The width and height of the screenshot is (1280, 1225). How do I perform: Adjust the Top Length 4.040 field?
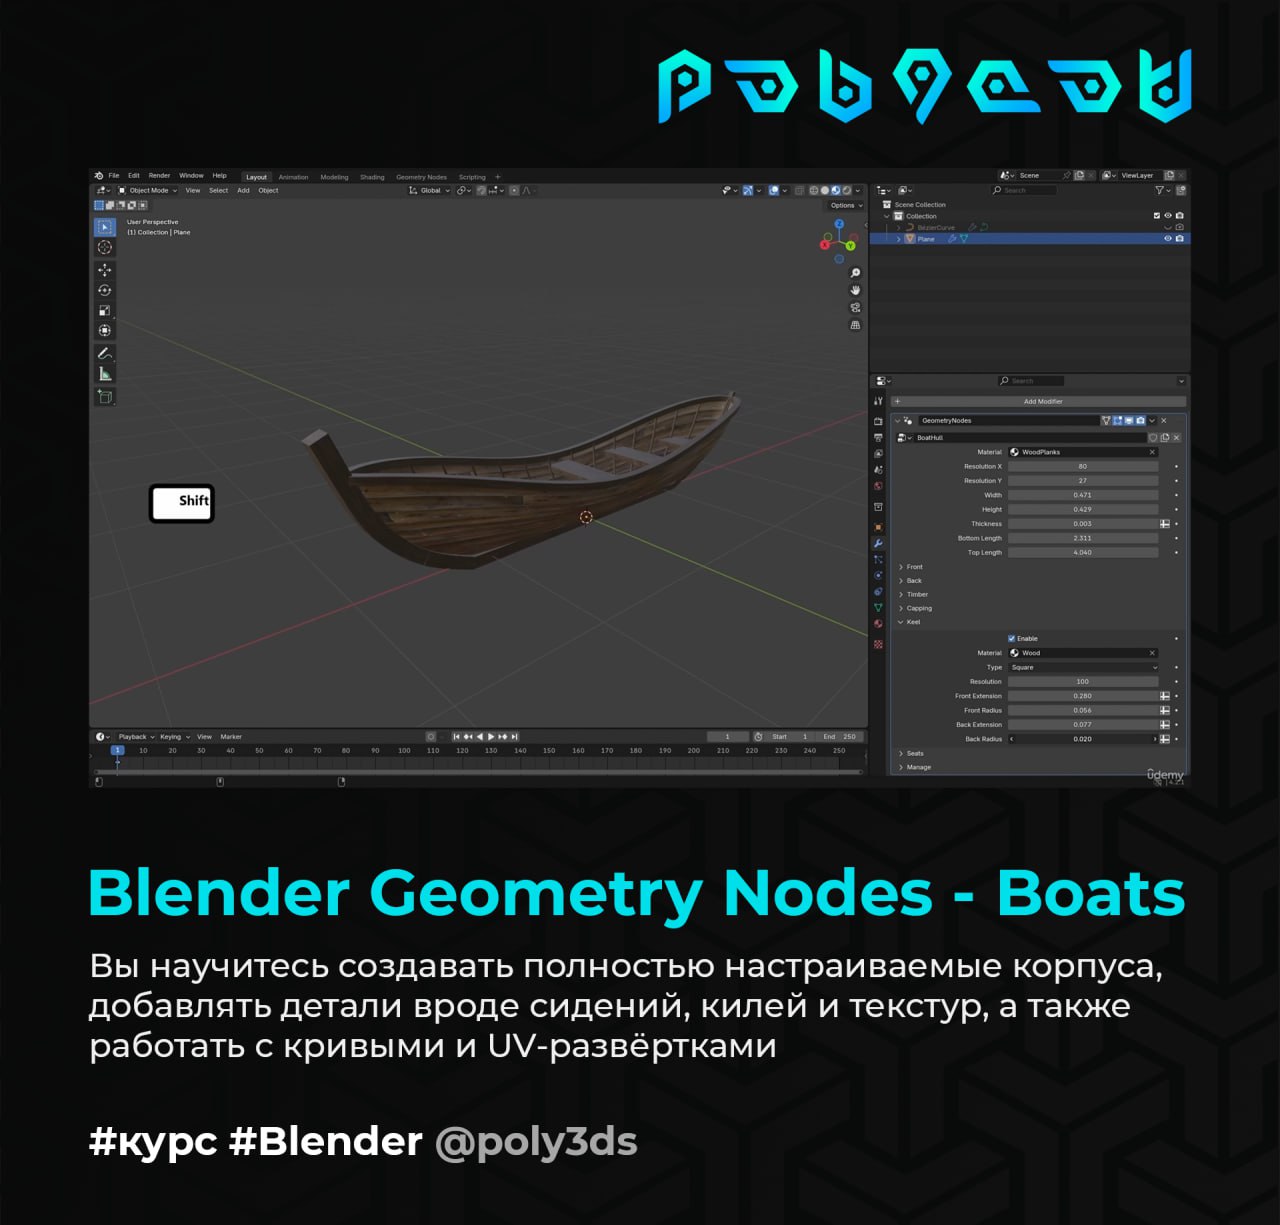pos(1083,552)
